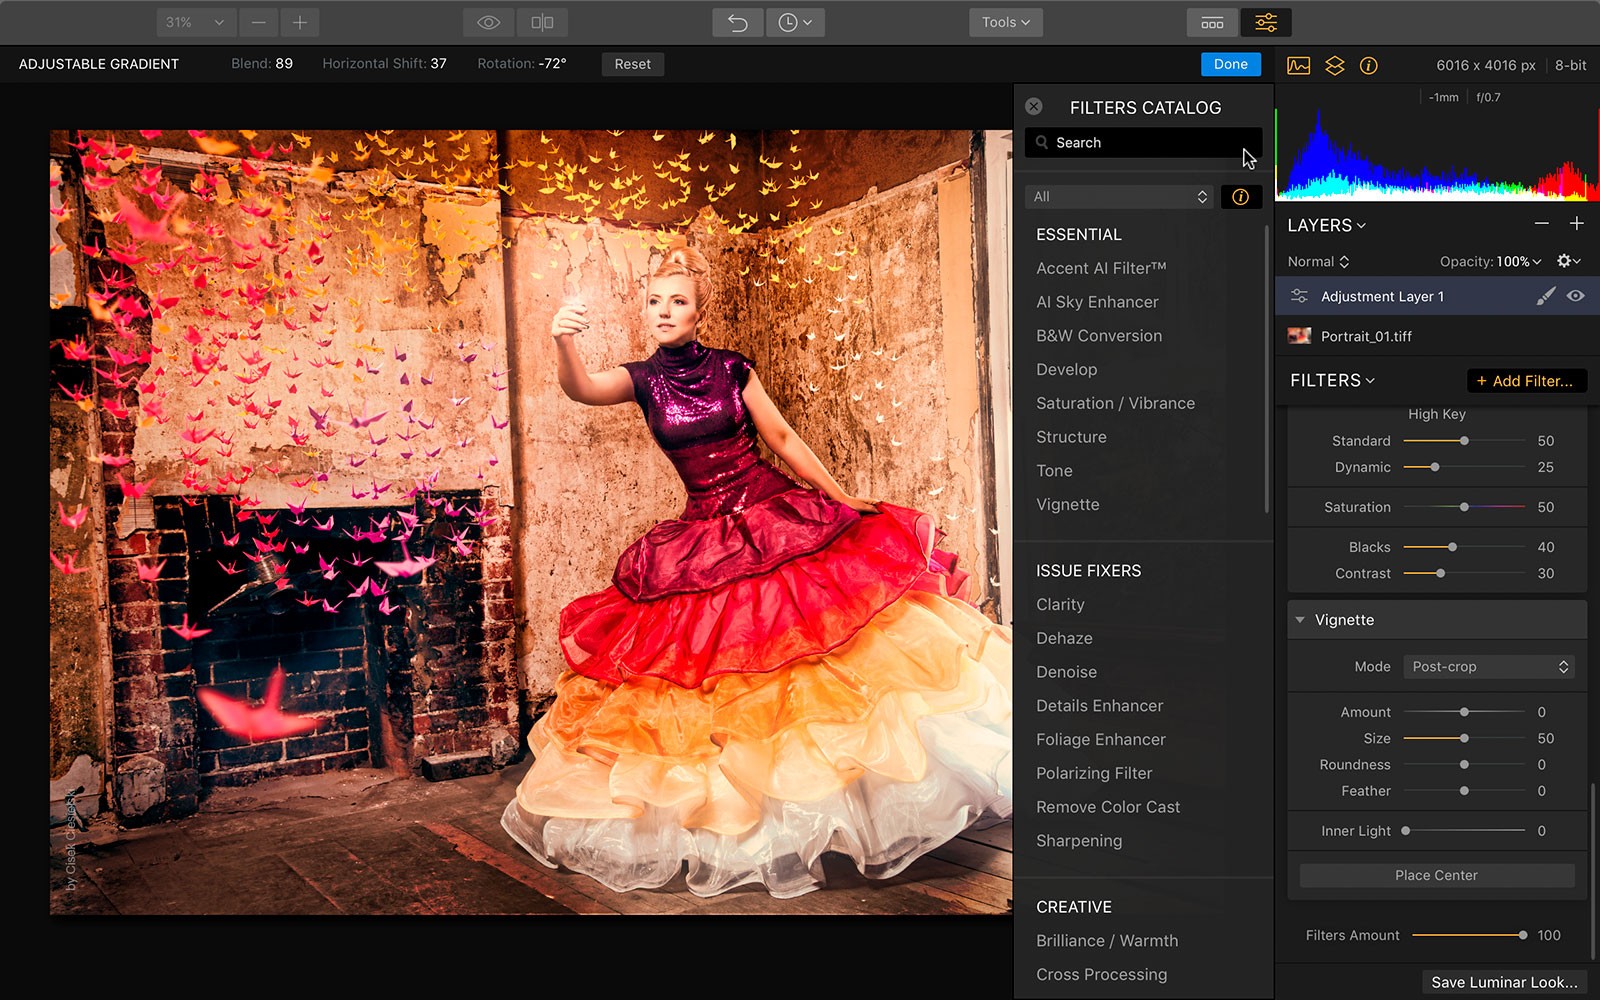Image resolution: width=1600 pixels, height=1000 pixels.
Task: Open the layers stack icon
Action: pos(1334,65)
